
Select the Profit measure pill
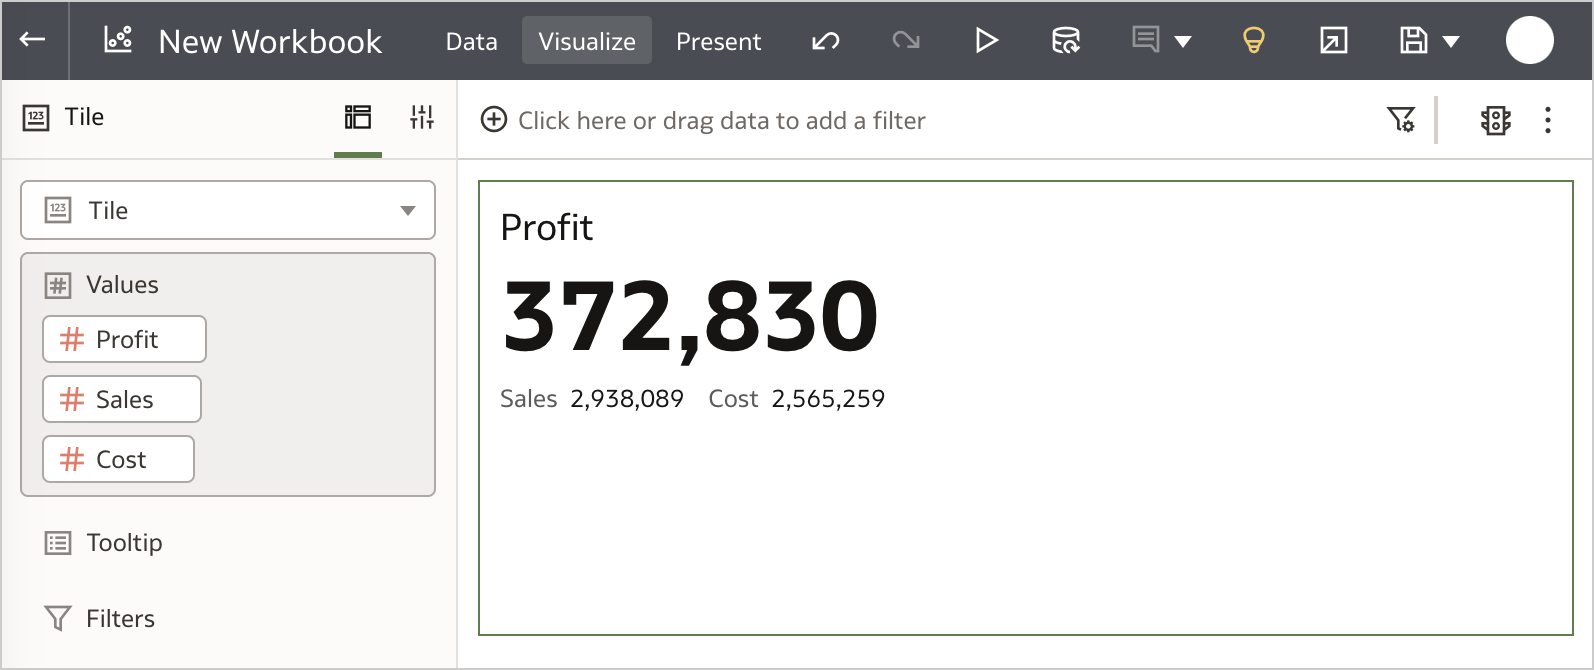point(125,339)
